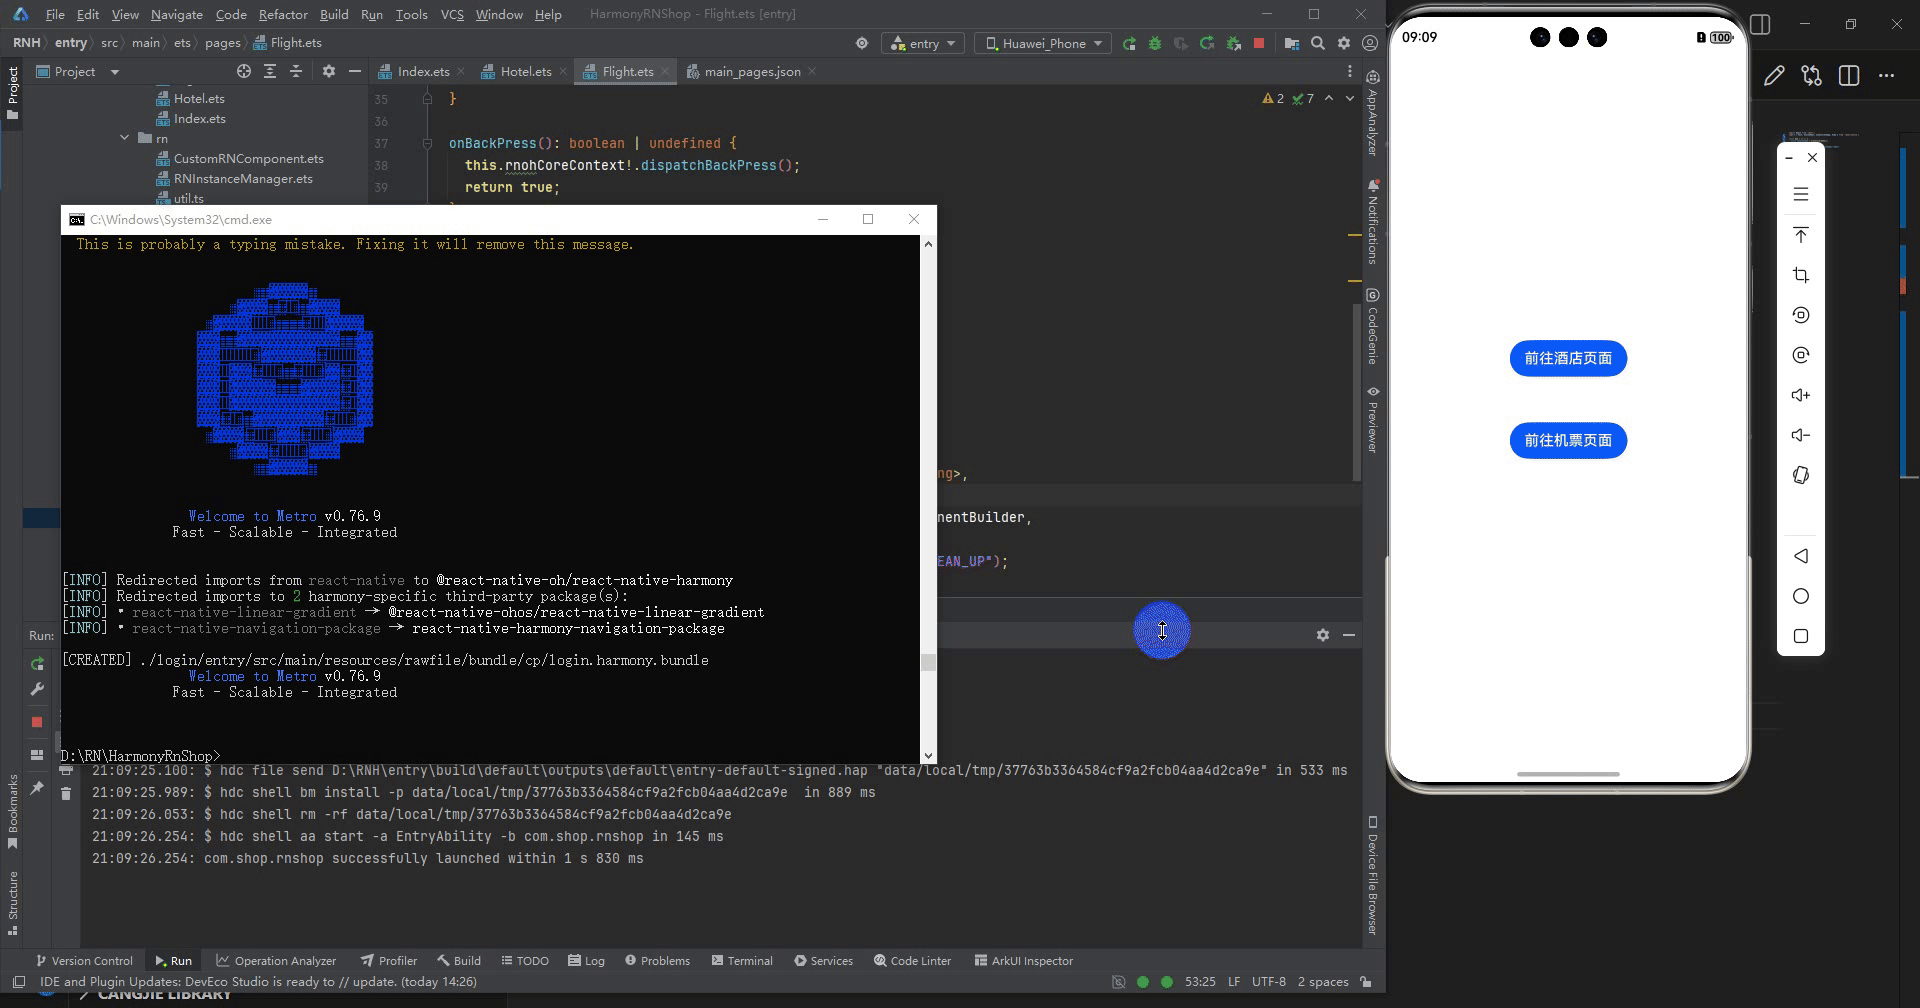The image size is (1920, 1008).
Task: Open Project Structure folder icon
Action: pos(1292,44)
